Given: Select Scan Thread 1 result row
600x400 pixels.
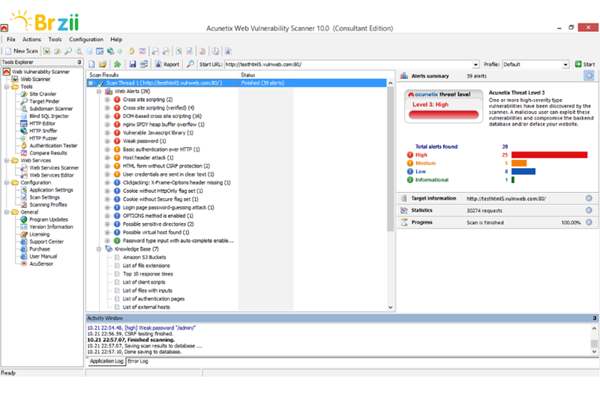Looking at the screenshot, I should 236,83.
